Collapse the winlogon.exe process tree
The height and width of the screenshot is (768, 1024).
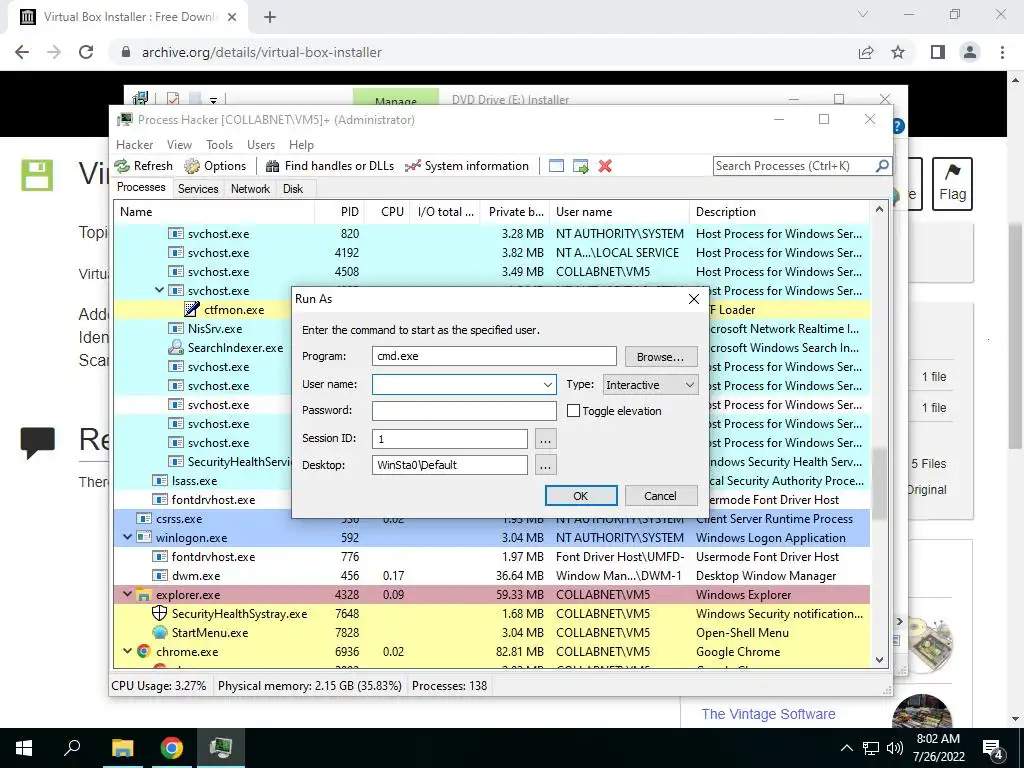click(x=127, y=537)
